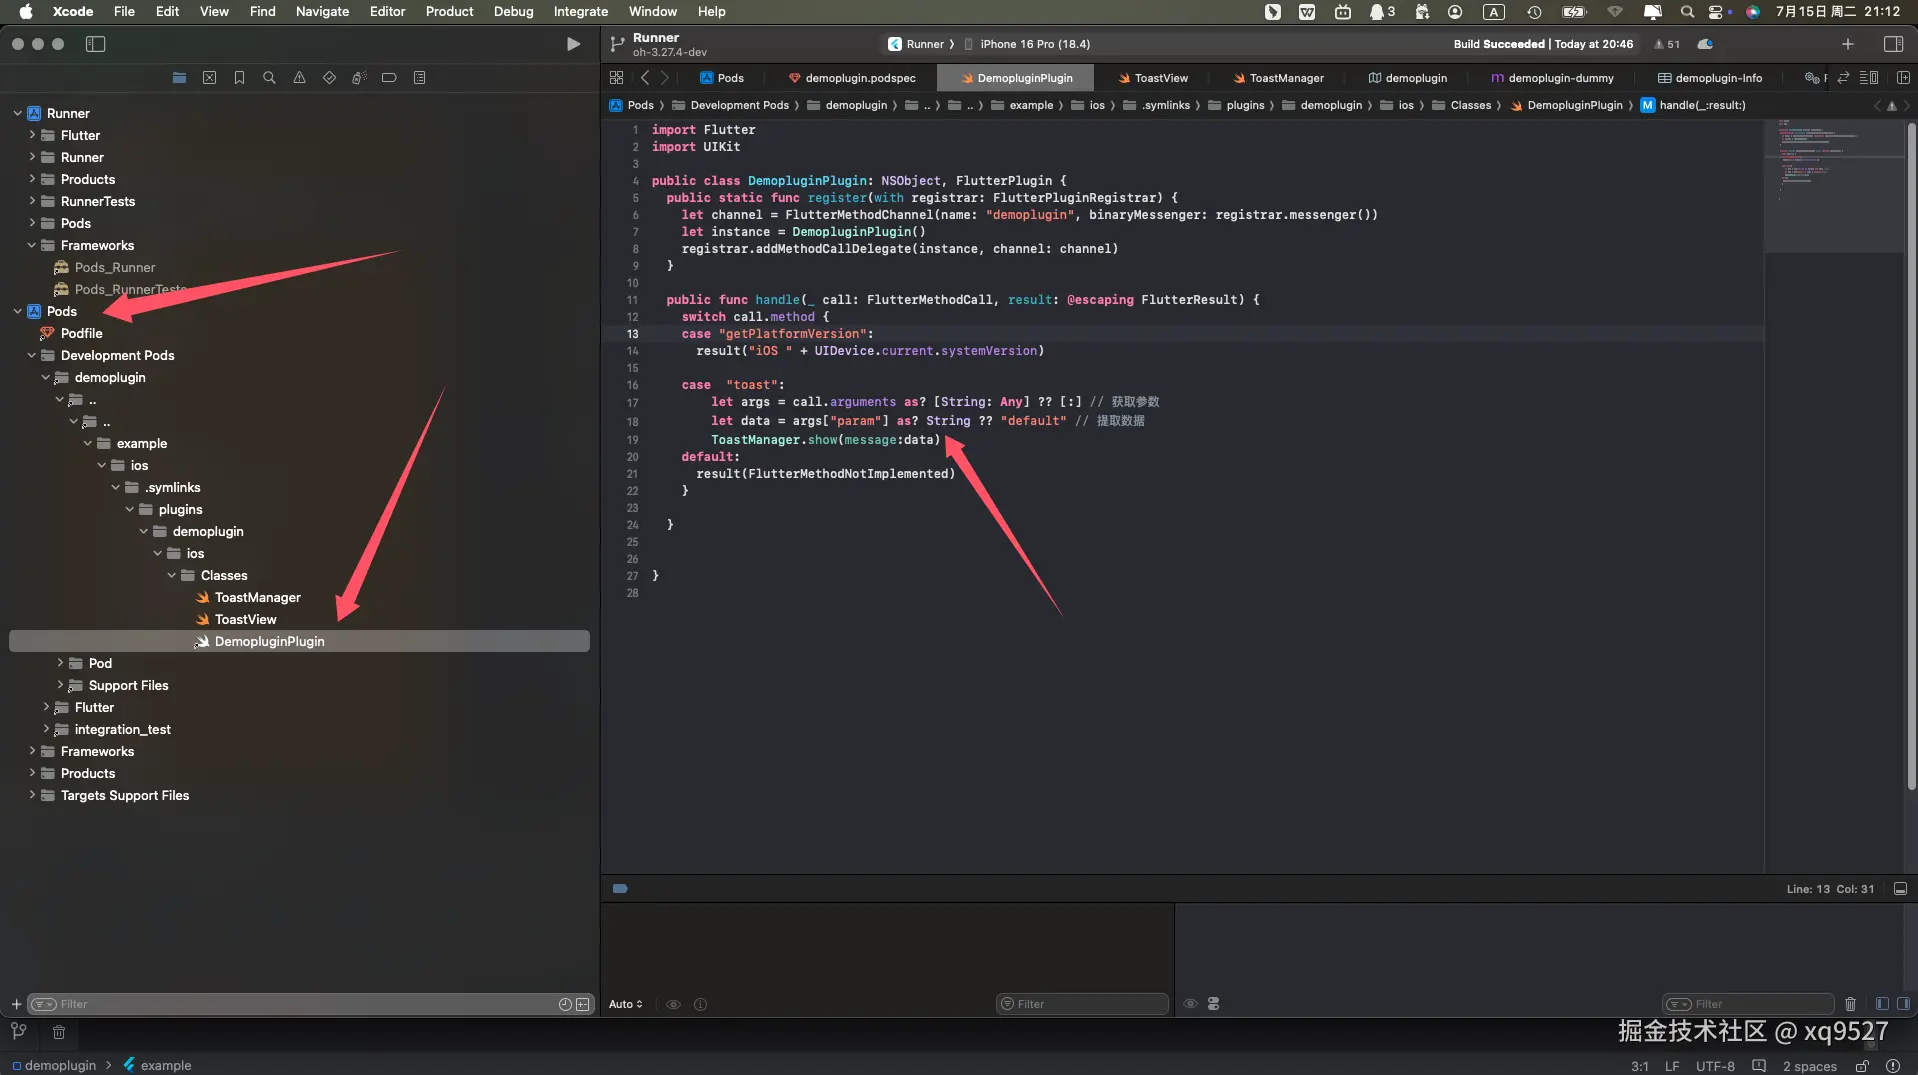Show the 51 warnings indicator
The image size is (1918, 1075).
coord(1667,44)
